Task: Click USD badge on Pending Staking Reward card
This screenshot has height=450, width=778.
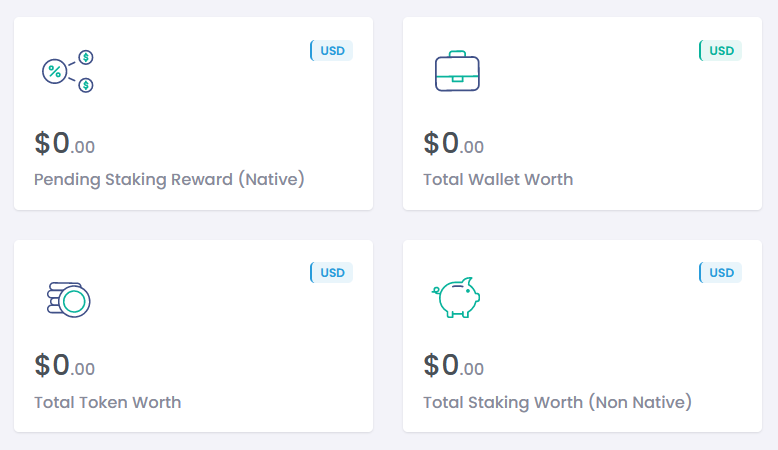Action: [332, 50]
